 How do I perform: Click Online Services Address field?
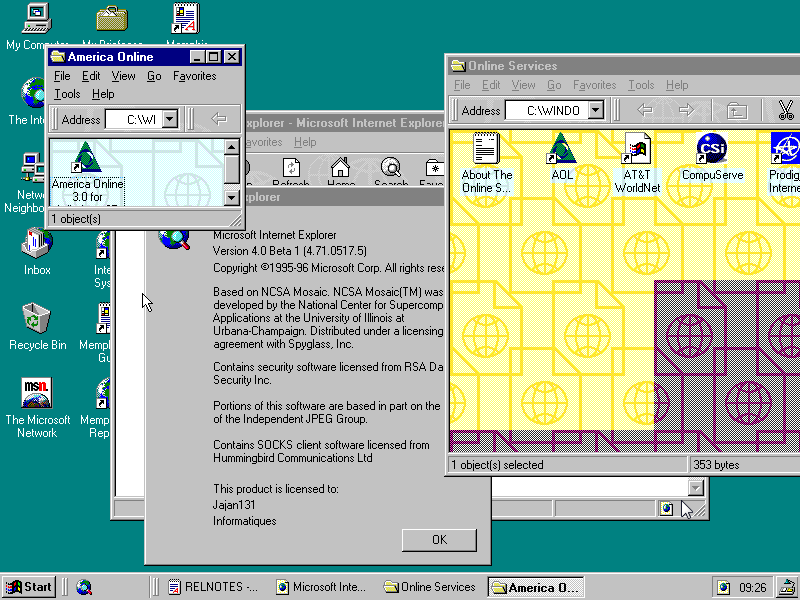(x=554, y=110)
